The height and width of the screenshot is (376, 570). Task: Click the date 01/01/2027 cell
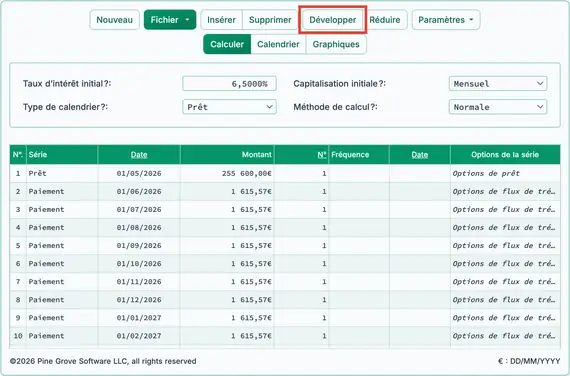pos(139,318)
